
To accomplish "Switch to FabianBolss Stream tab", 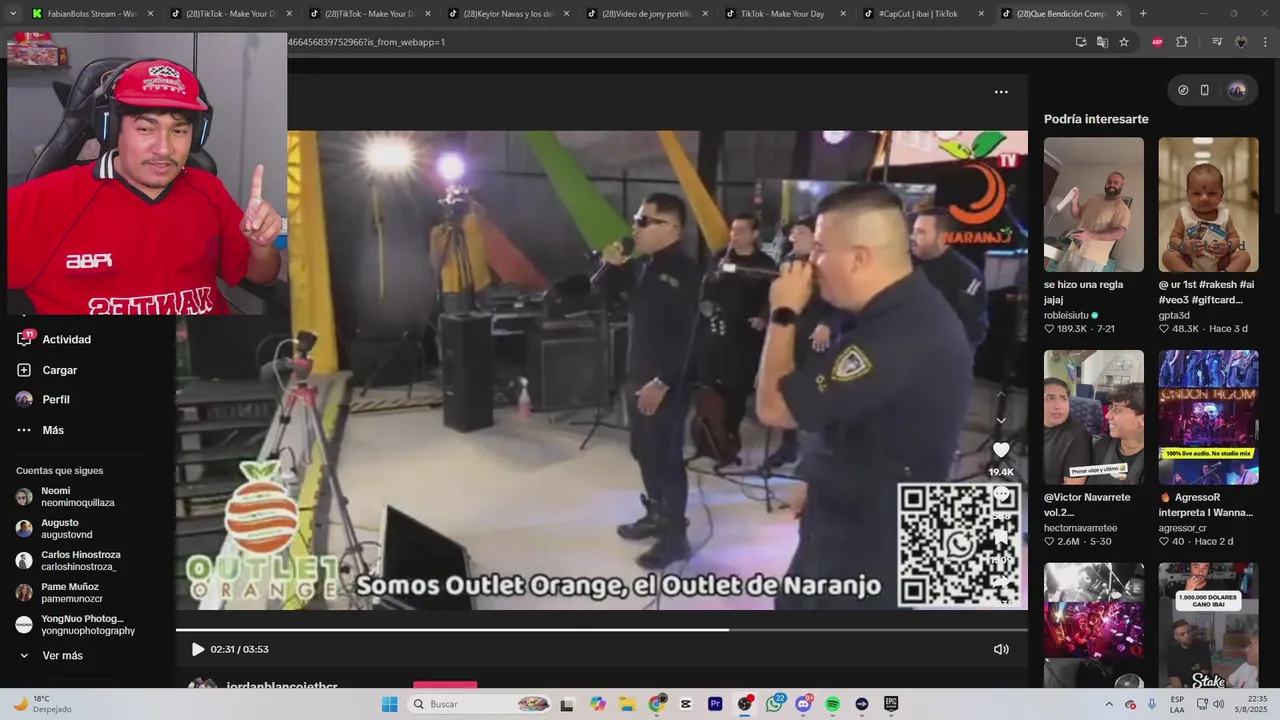I will point(92,14).
